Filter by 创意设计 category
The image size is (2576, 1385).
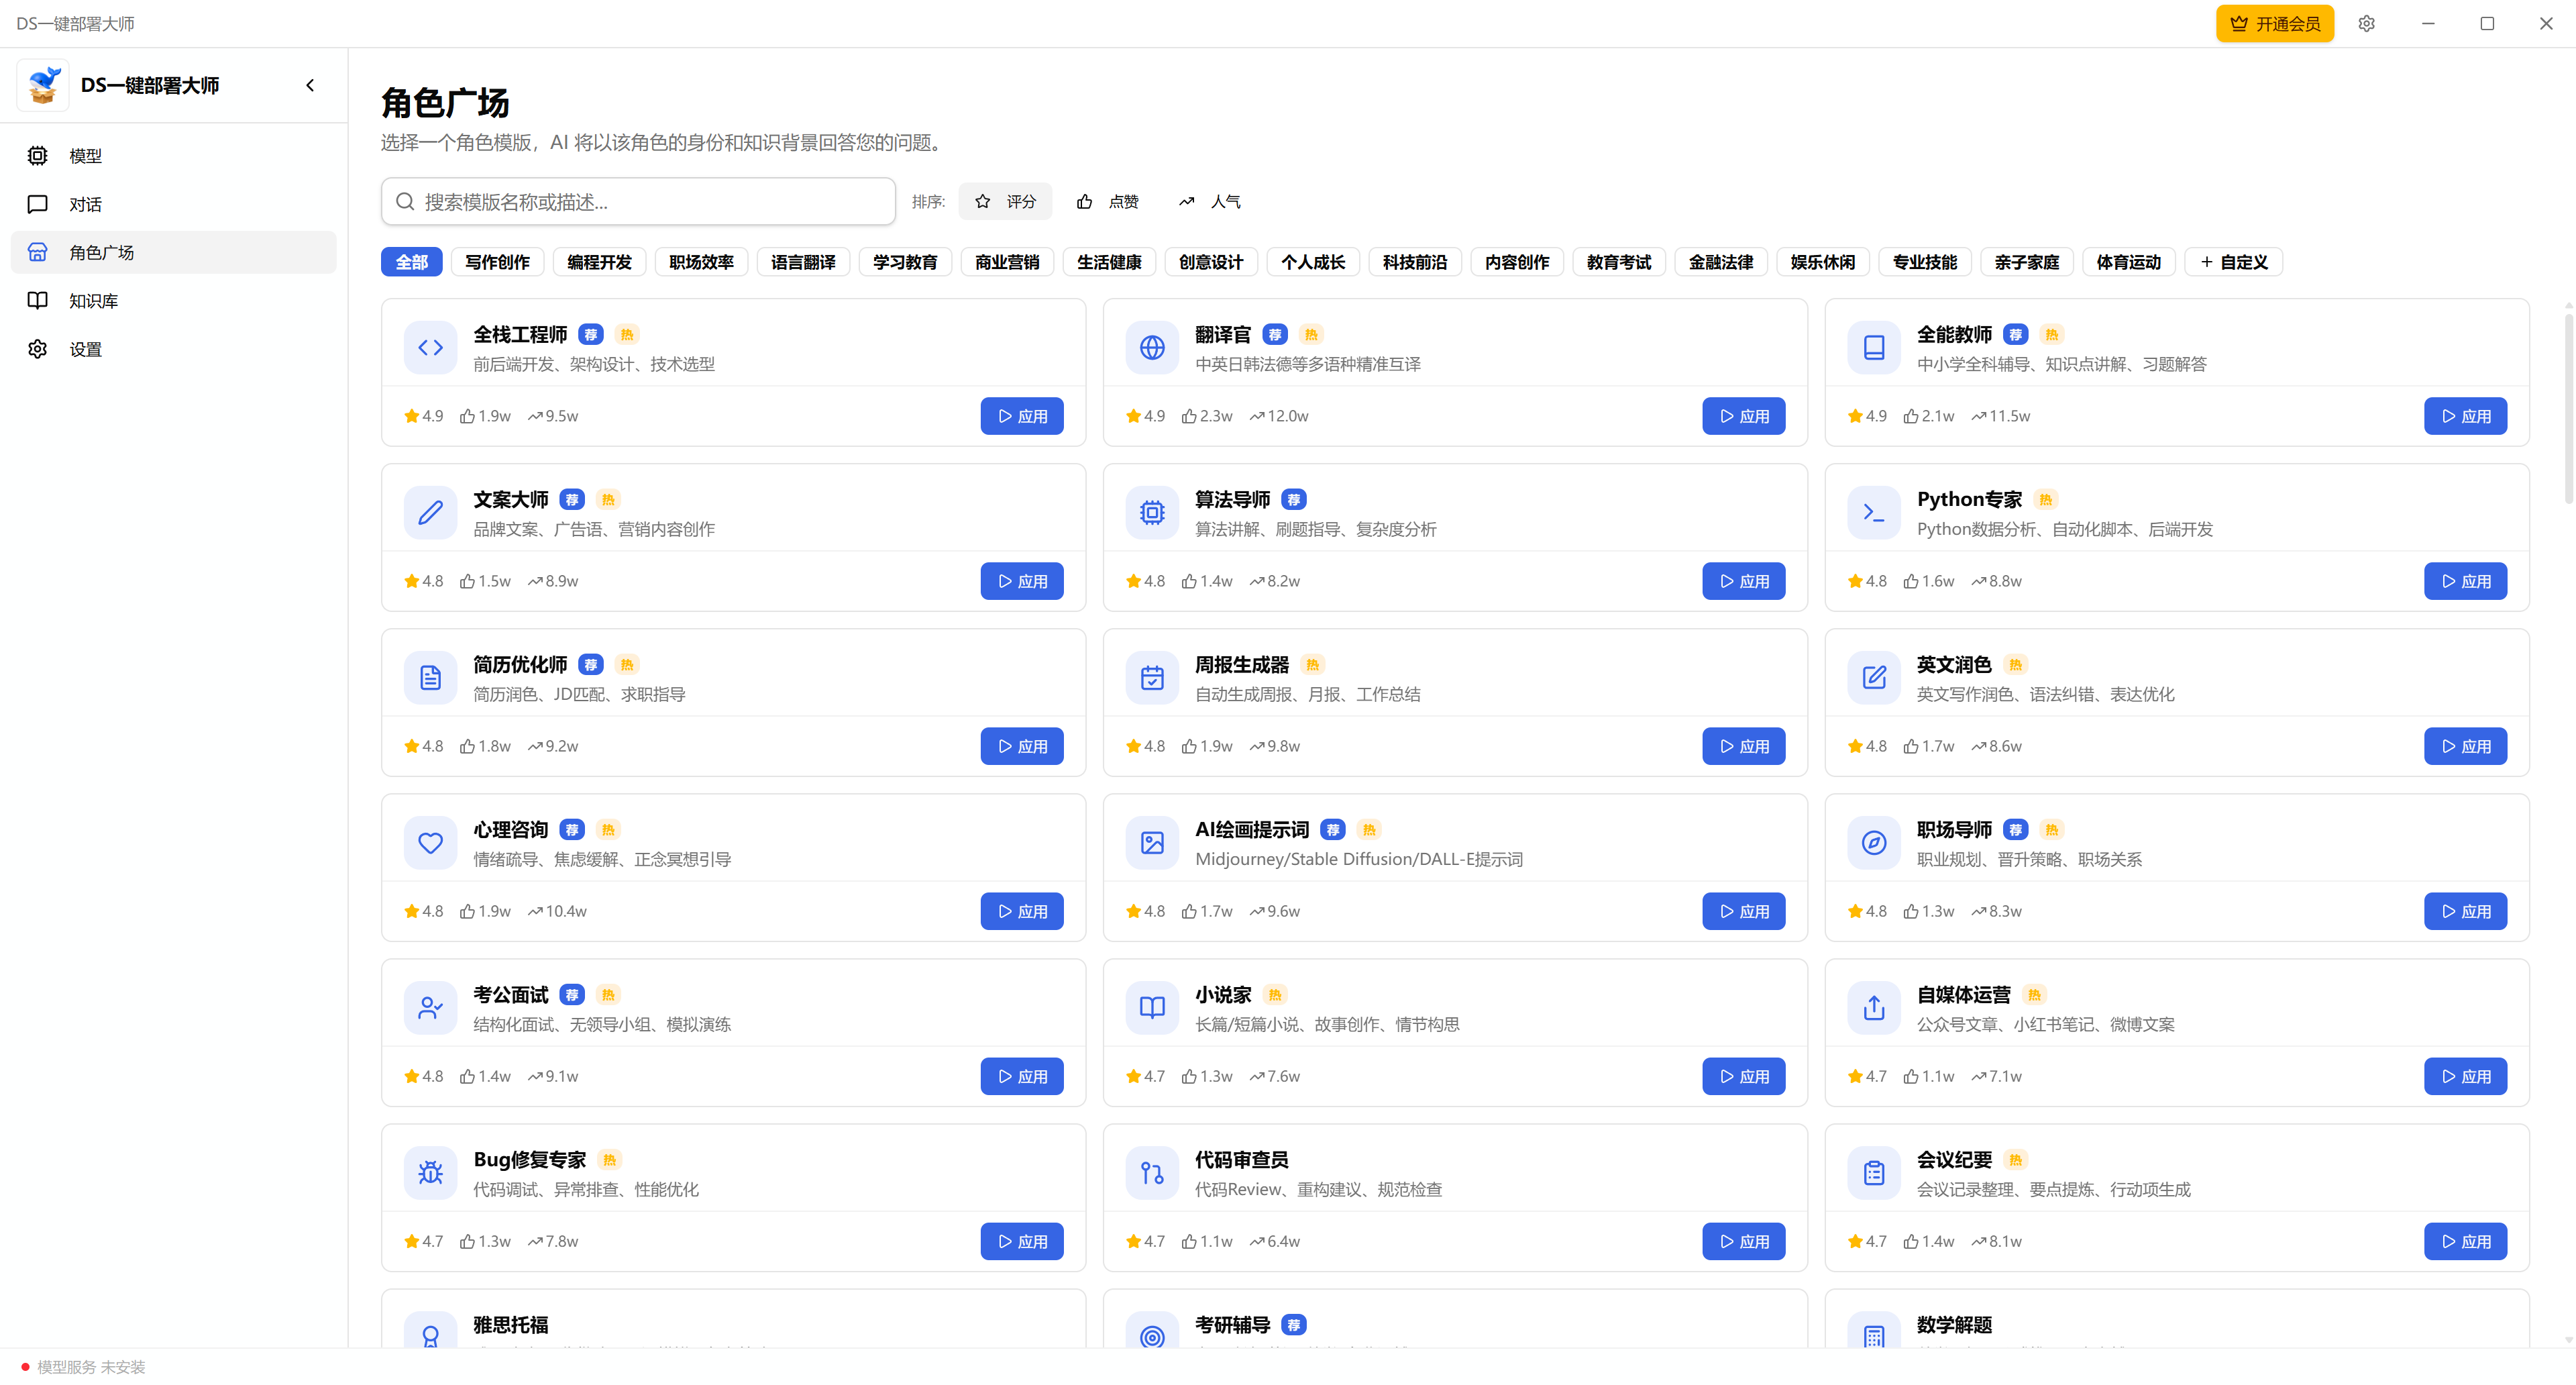(x=1211, y=262)
